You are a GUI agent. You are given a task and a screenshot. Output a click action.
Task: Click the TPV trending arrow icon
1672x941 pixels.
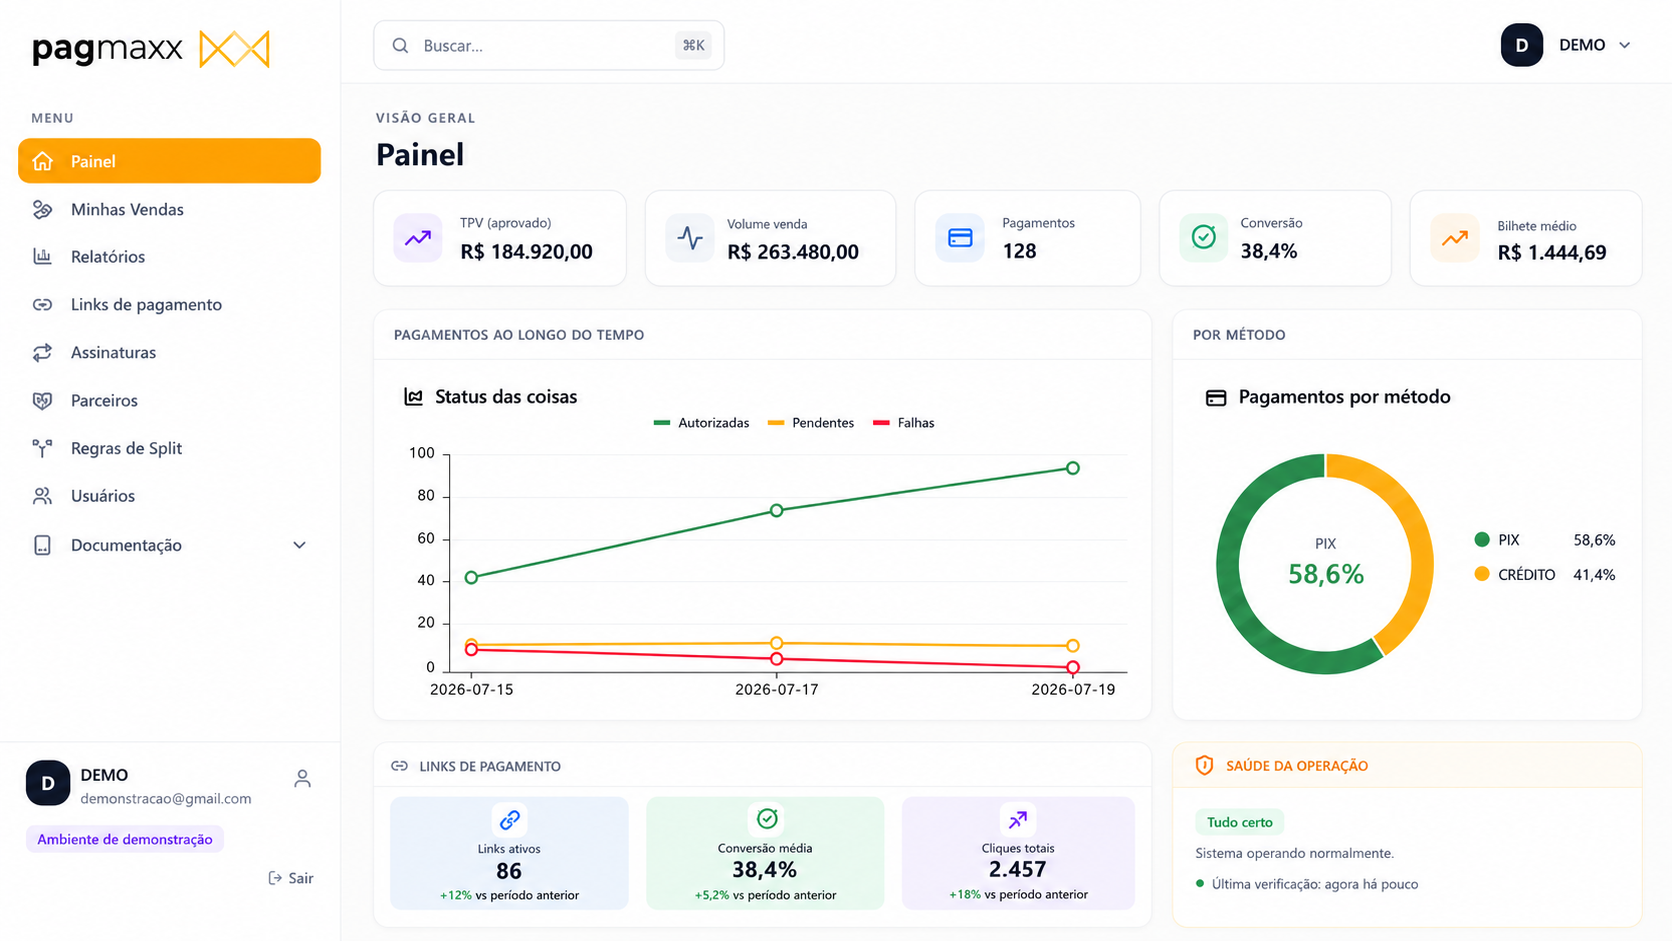[x=418, y=238]
